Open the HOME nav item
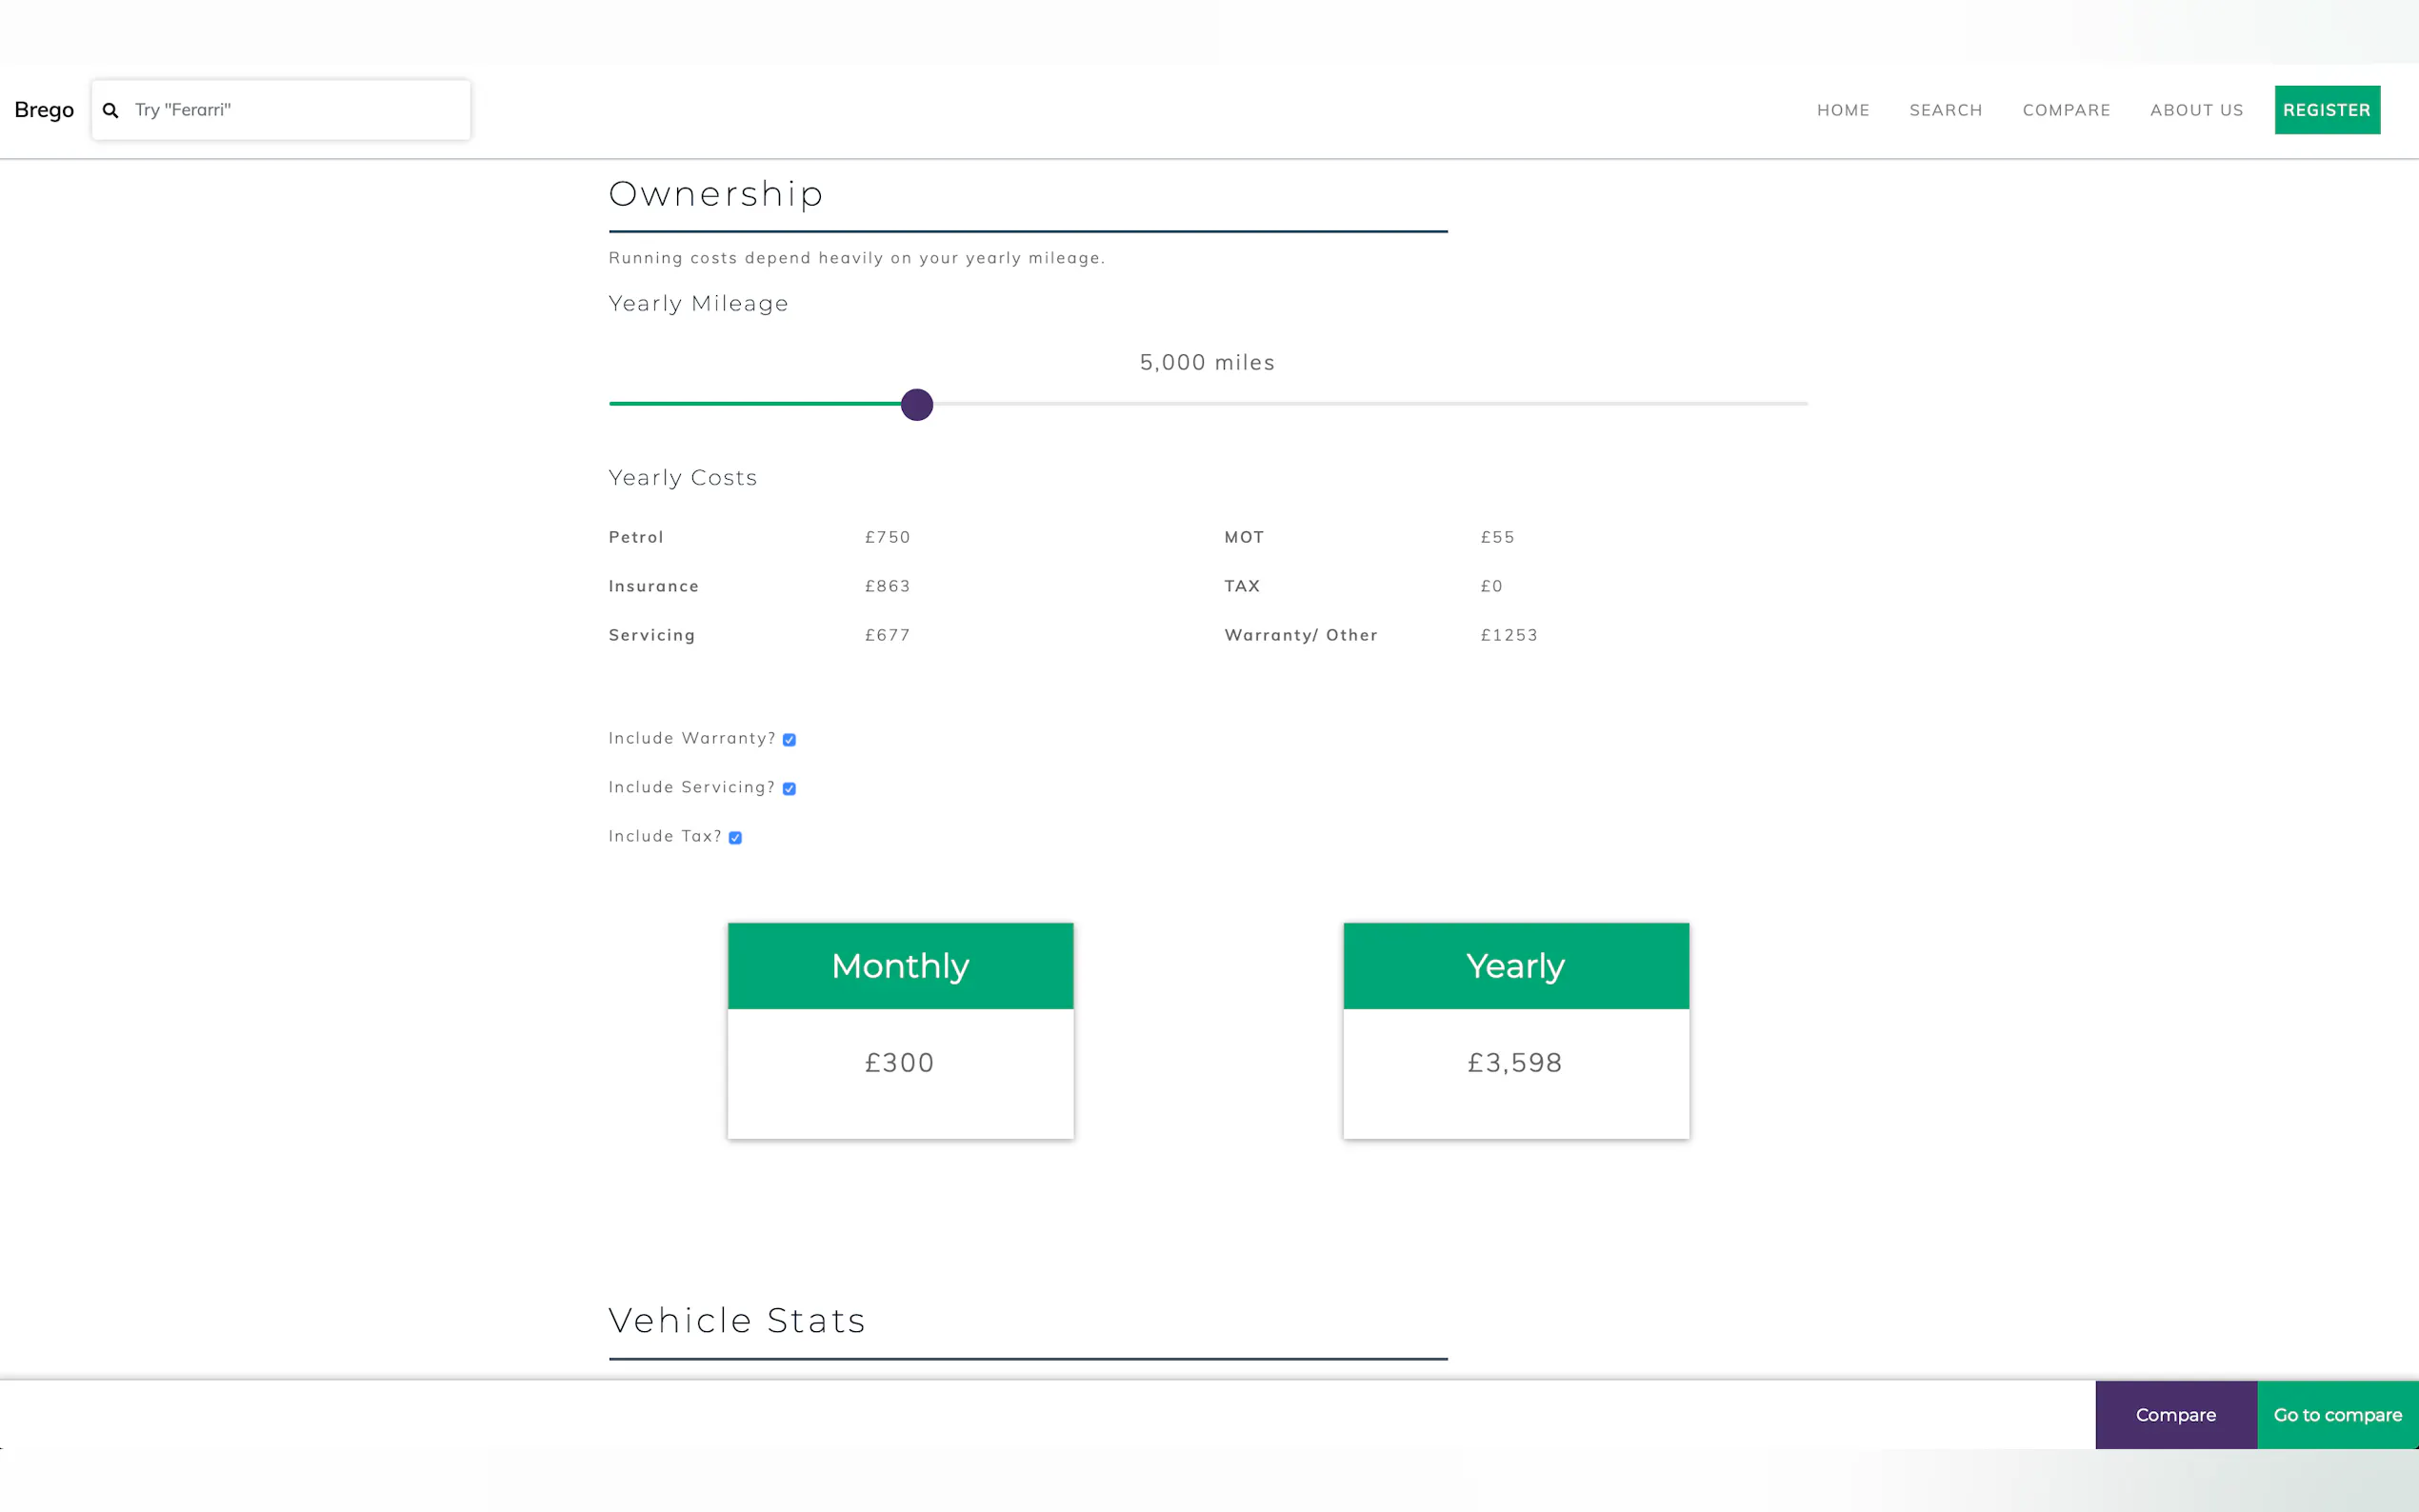 coord(1842,110)
